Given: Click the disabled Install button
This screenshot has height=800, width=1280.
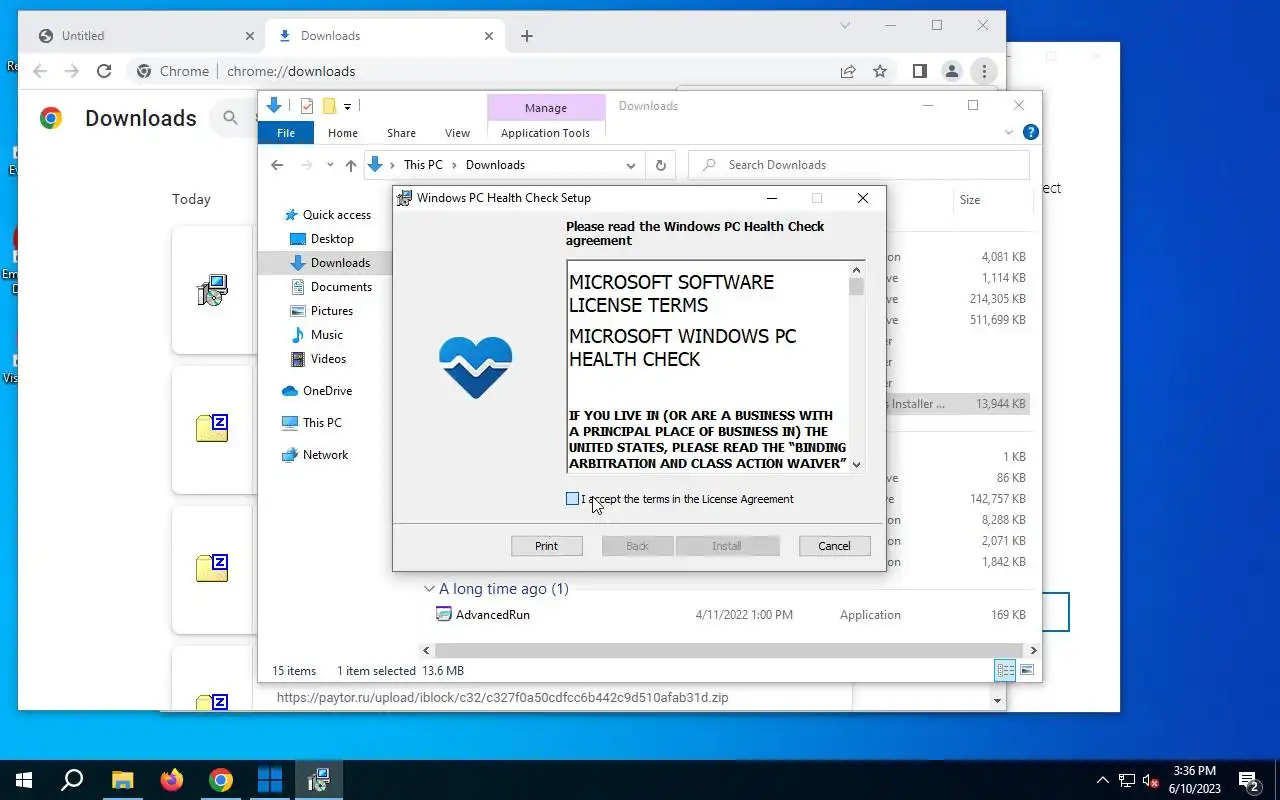Looking at the screenshot, I should pyautogui.click(x=727, y=546).
